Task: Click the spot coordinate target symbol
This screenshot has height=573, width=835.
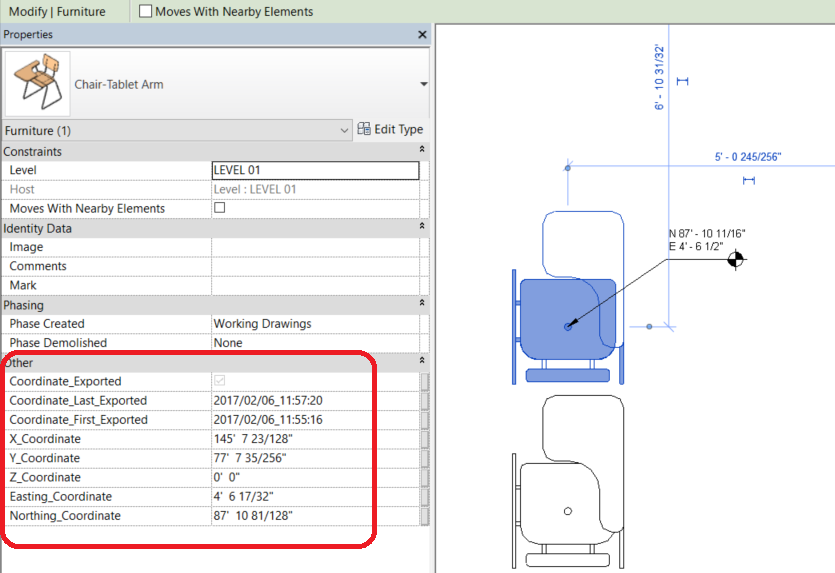Action: point(736,260)
